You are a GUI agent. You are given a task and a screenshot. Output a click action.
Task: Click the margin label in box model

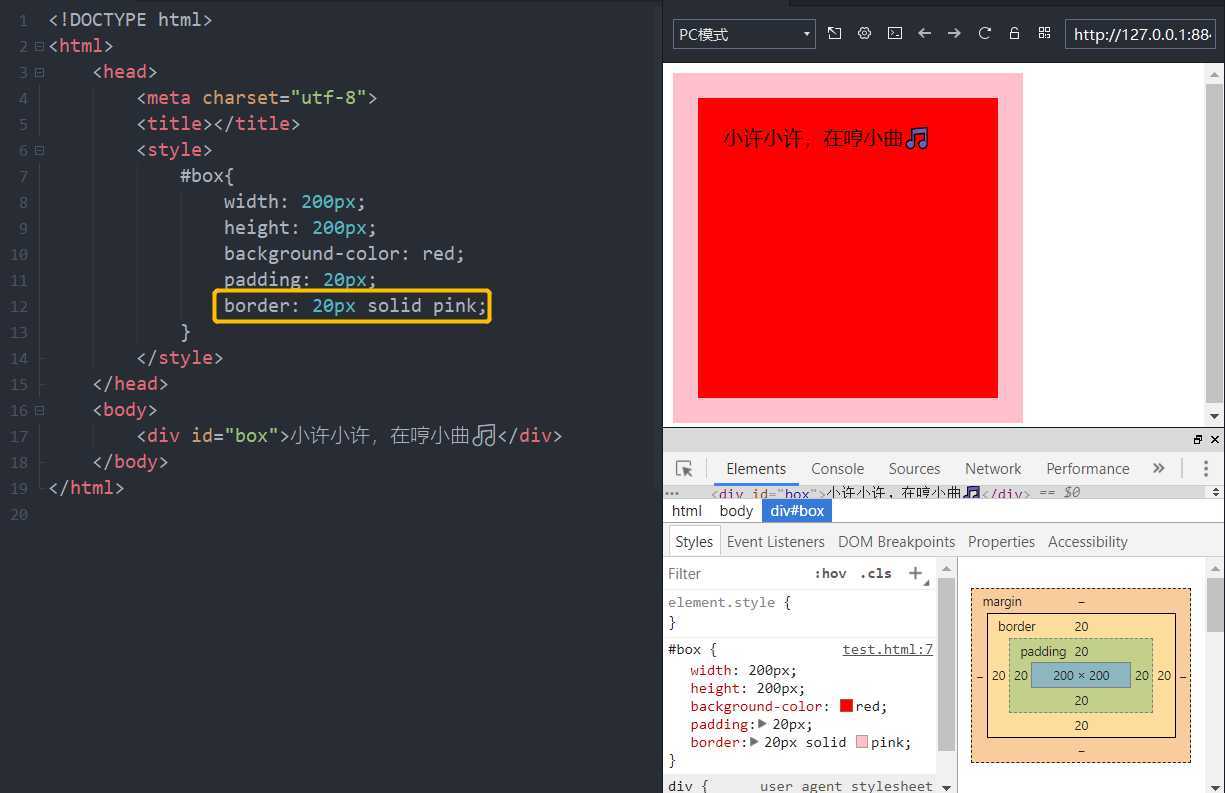point(1002,601)
